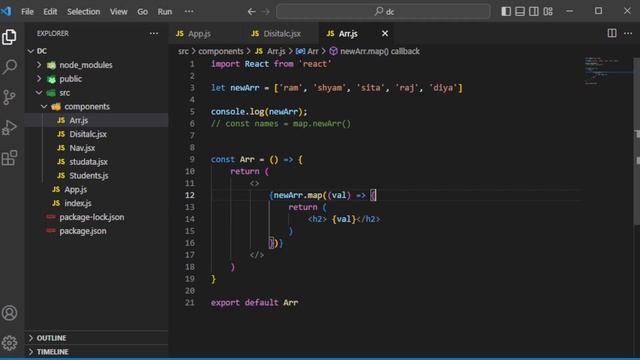This screenshot has height=360, width=640.
Task: Close the Arr.js editor tab
Action: tap(384, 33)
